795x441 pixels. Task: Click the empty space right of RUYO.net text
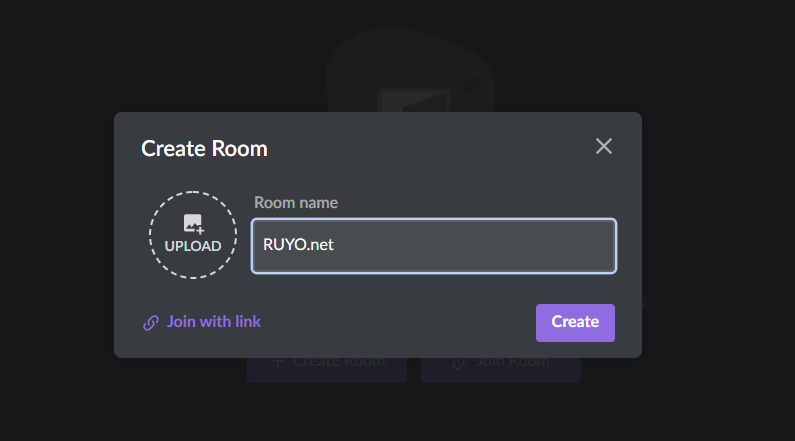click(x=480, y=245)
